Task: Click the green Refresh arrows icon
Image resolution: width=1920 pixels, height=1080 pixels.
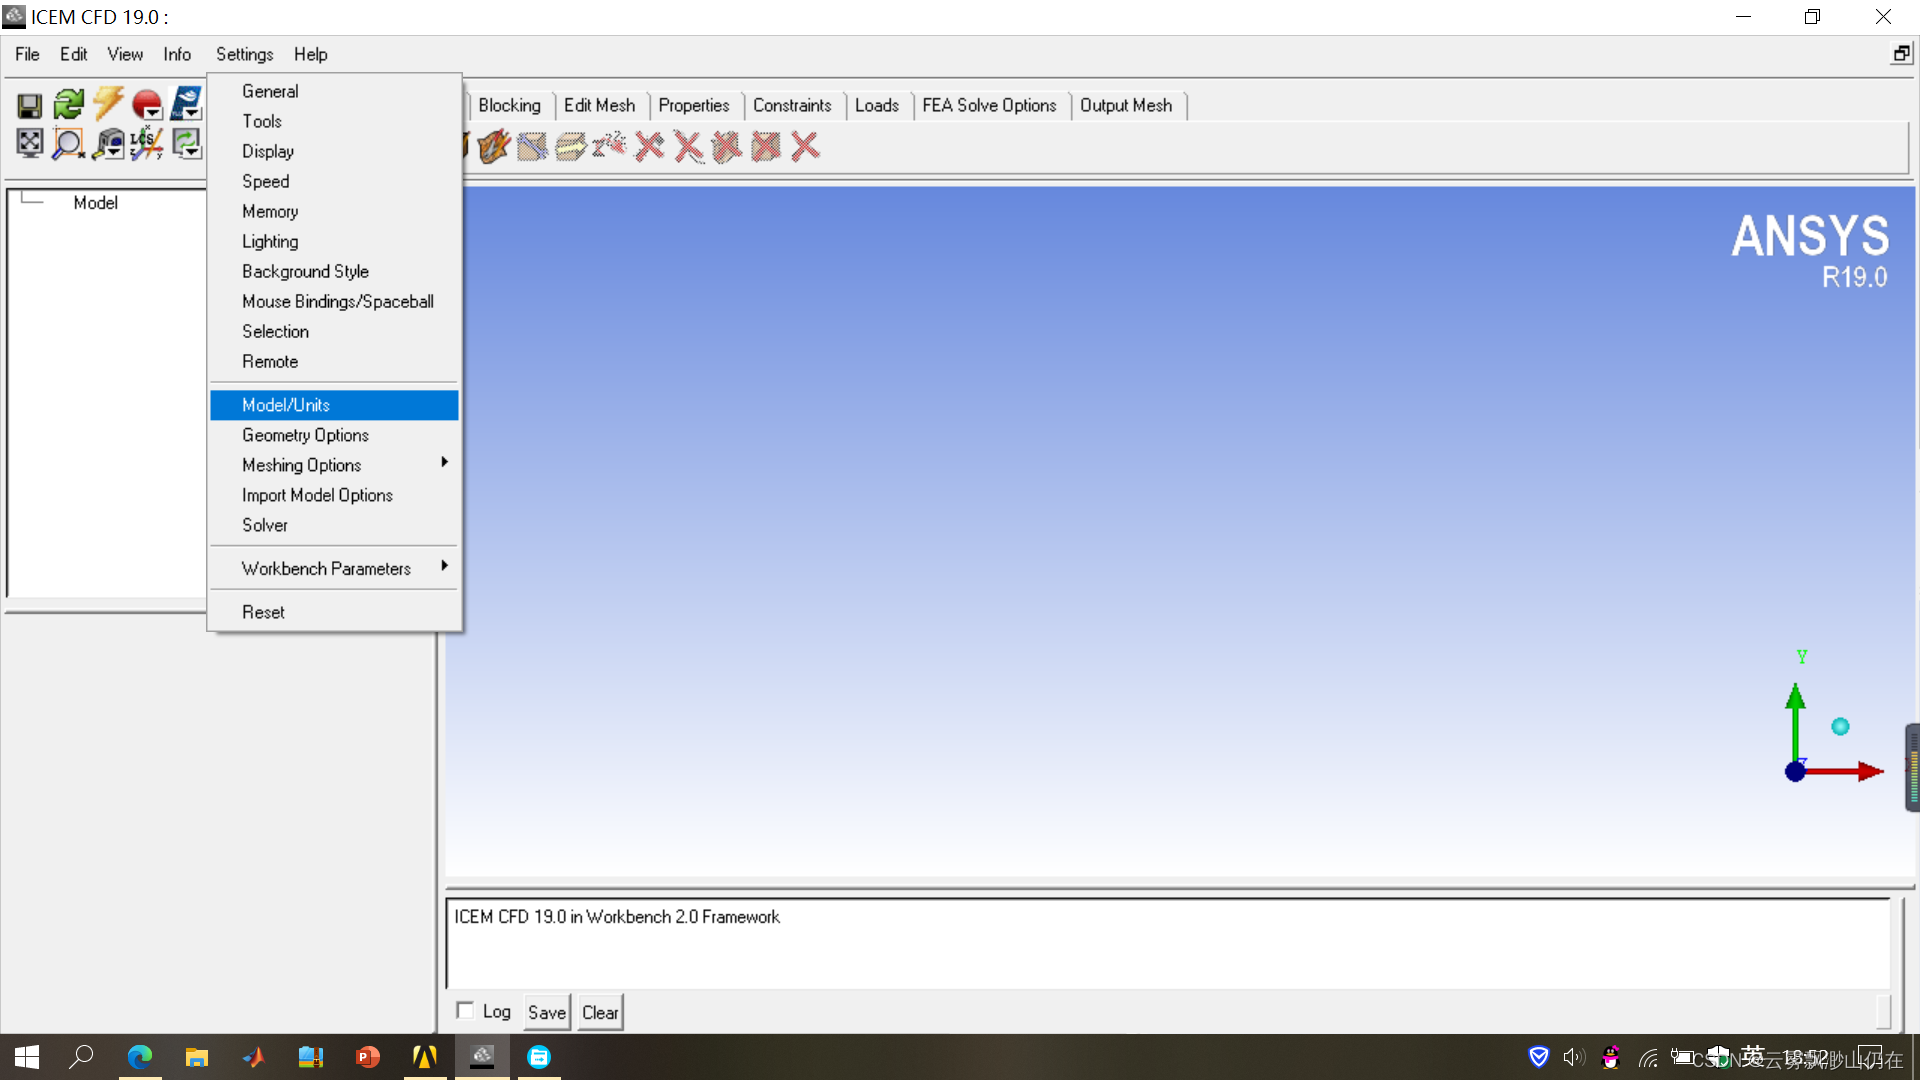Action: pos(68,104)
